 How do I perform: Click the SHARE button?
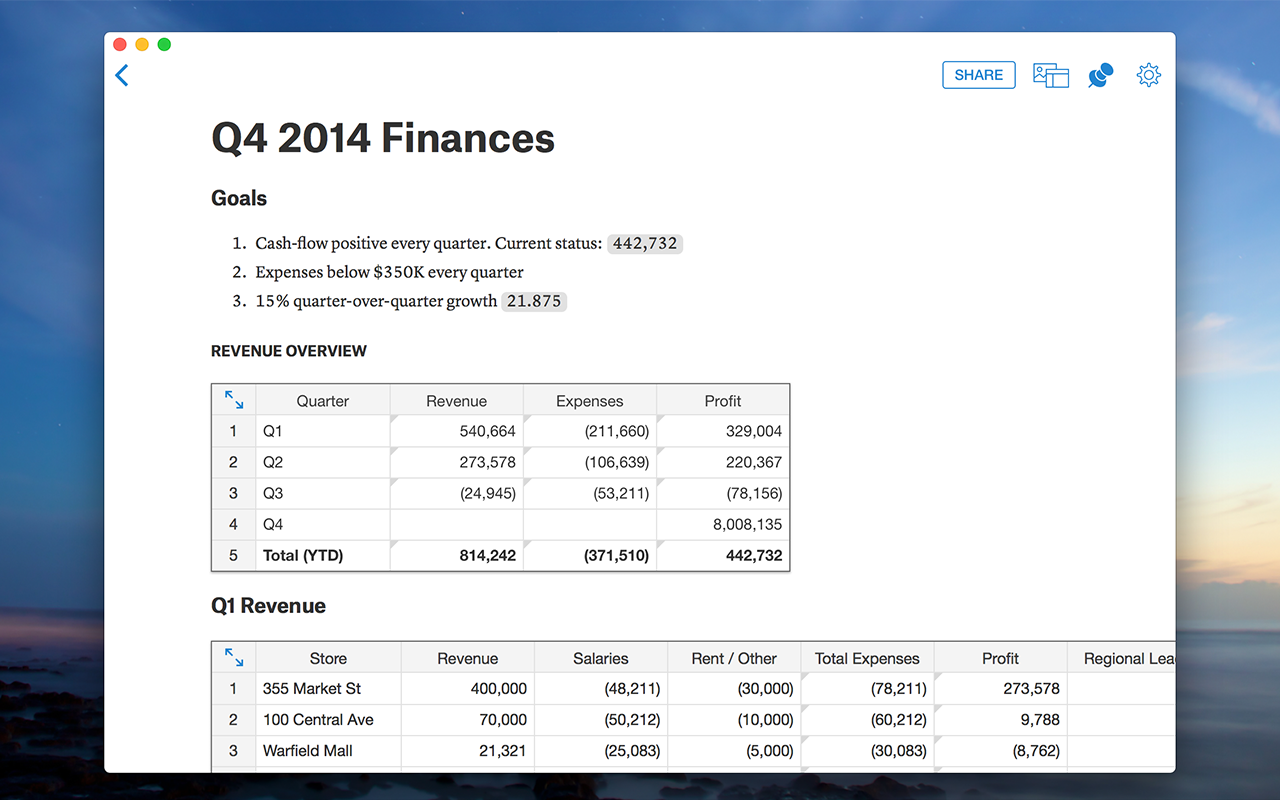pos(979,75)
